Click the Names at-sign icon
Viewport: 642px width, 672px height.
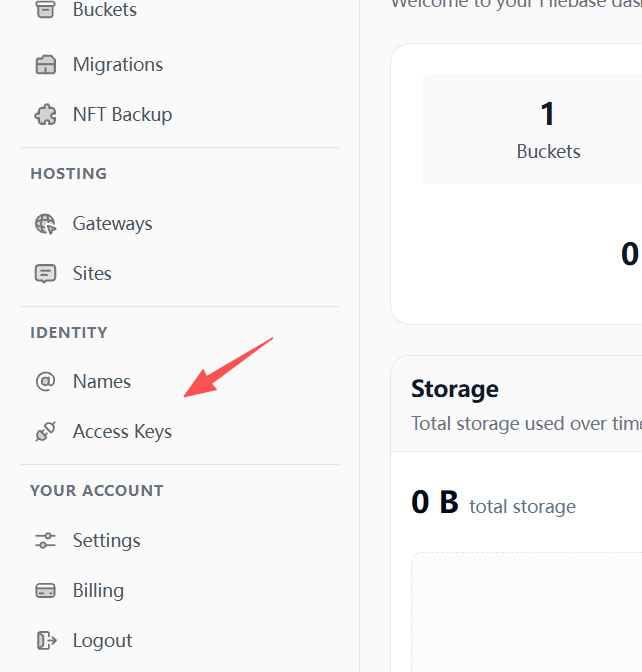[45, 381]
